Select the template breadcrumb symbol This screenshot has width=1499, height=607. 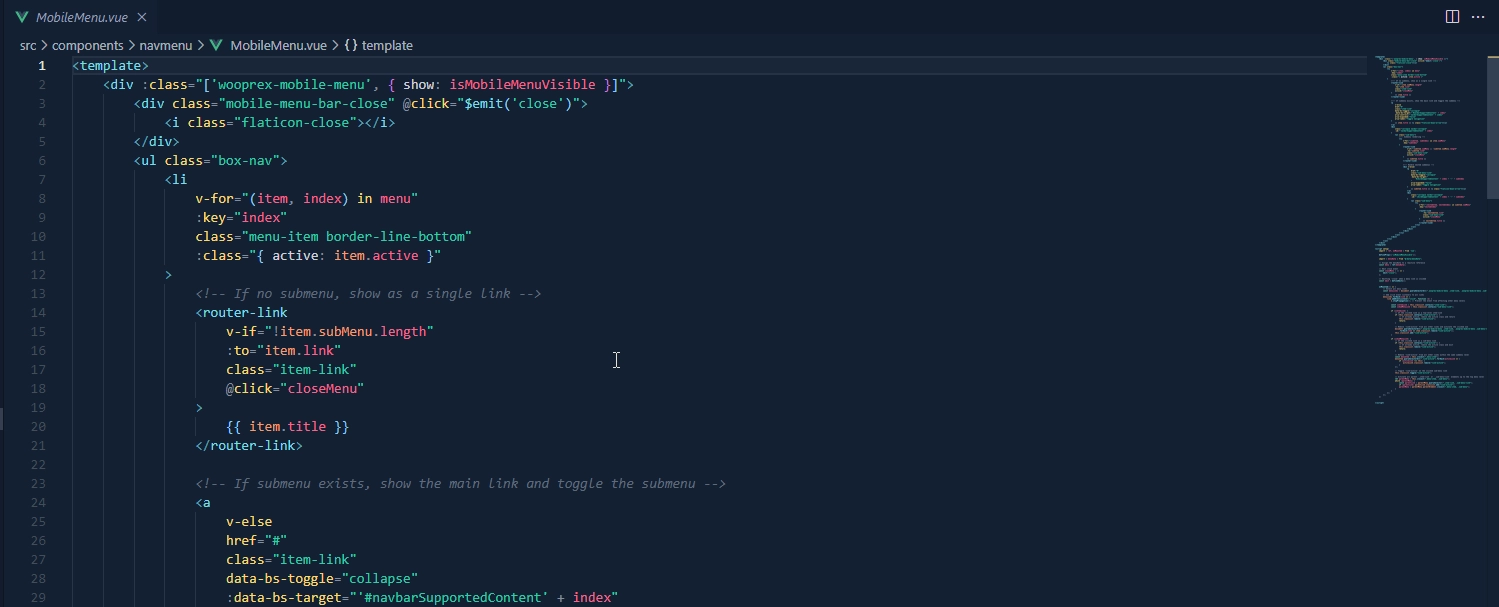tap(387, 45)
